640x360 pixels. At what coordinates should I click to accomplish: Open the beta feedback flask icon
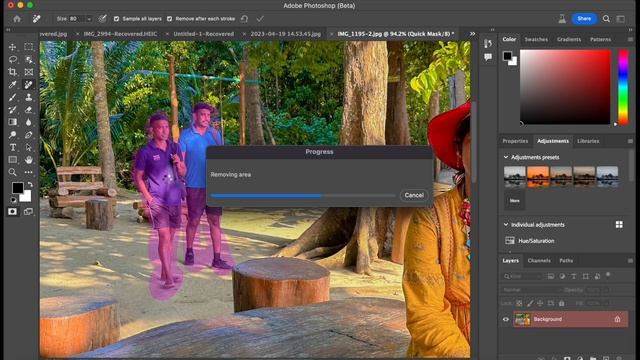pyautogui.click(x=562, y=19)
